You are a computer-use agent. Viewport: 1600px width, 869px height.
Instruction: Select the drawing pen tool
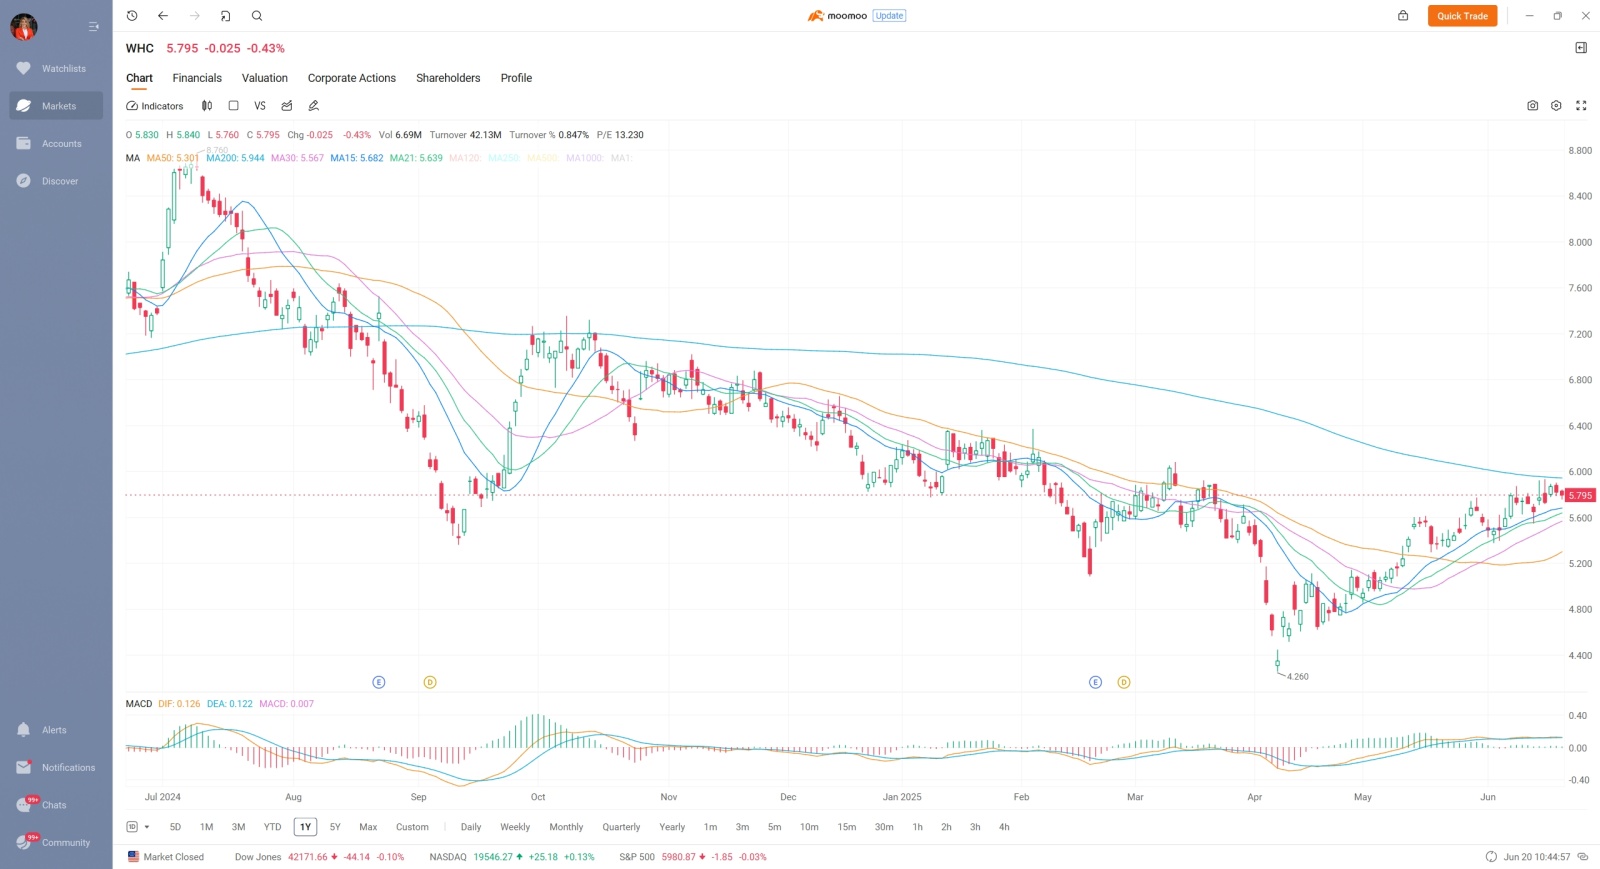point(313,106)
